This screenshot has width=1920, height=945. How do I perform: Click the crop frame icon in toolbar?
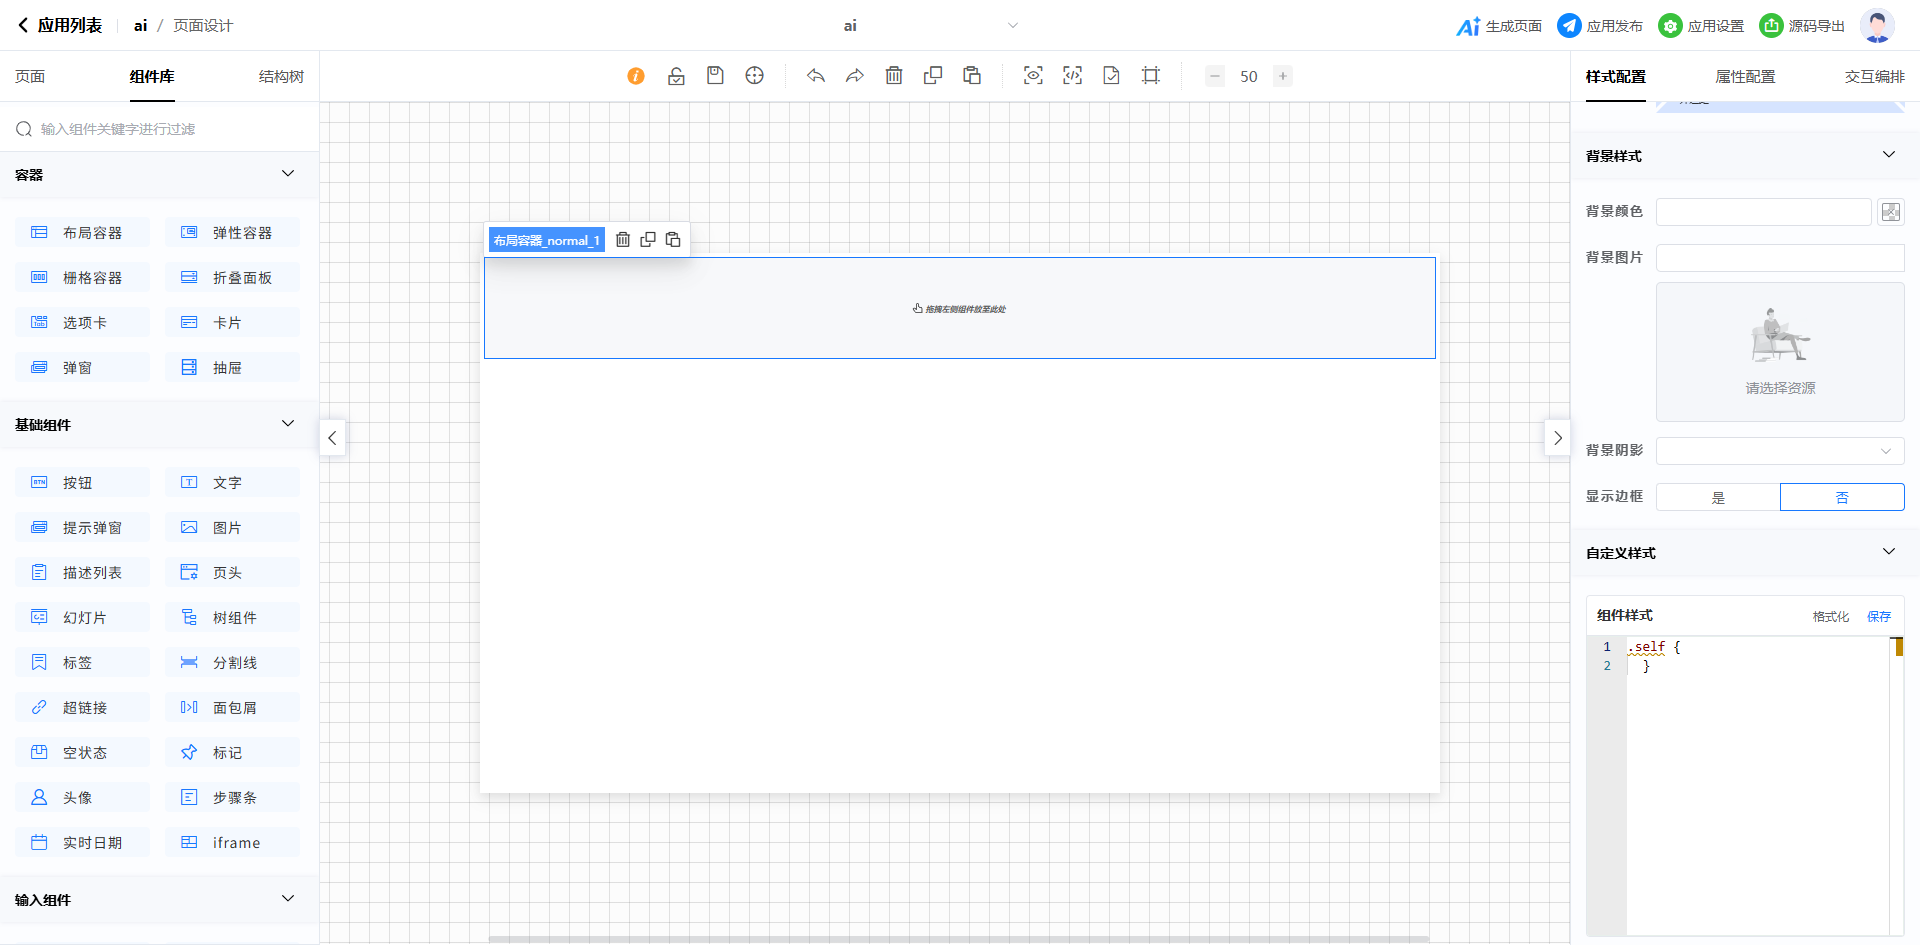pyautogui.click(x=1151, y=76)
